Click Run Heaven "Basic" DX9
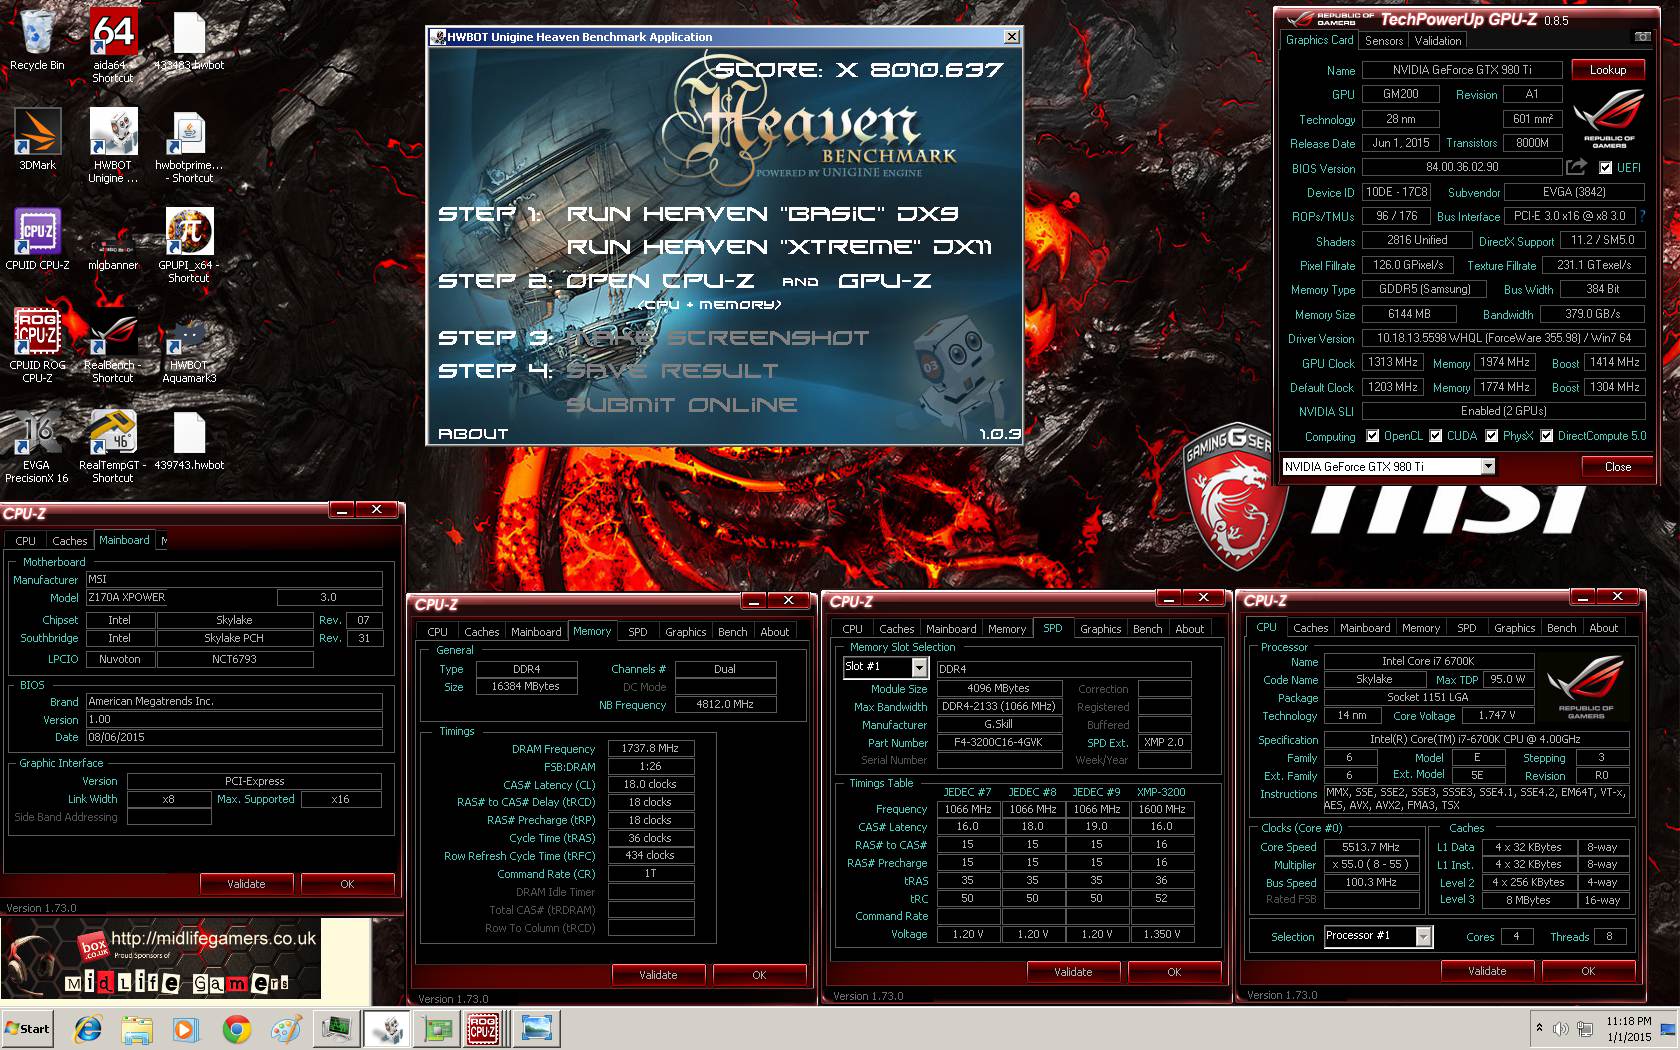Screen dimensions: 1680x1050 point(763,214)
